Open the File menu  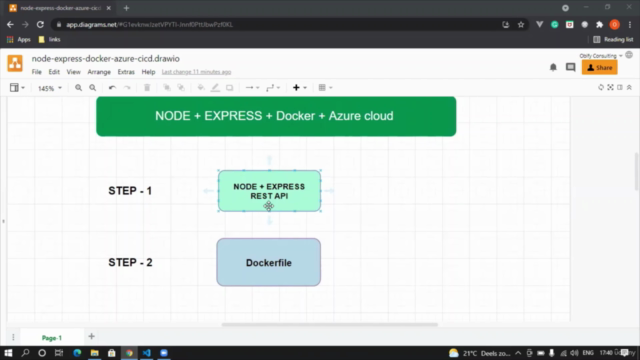click(37, 72)
